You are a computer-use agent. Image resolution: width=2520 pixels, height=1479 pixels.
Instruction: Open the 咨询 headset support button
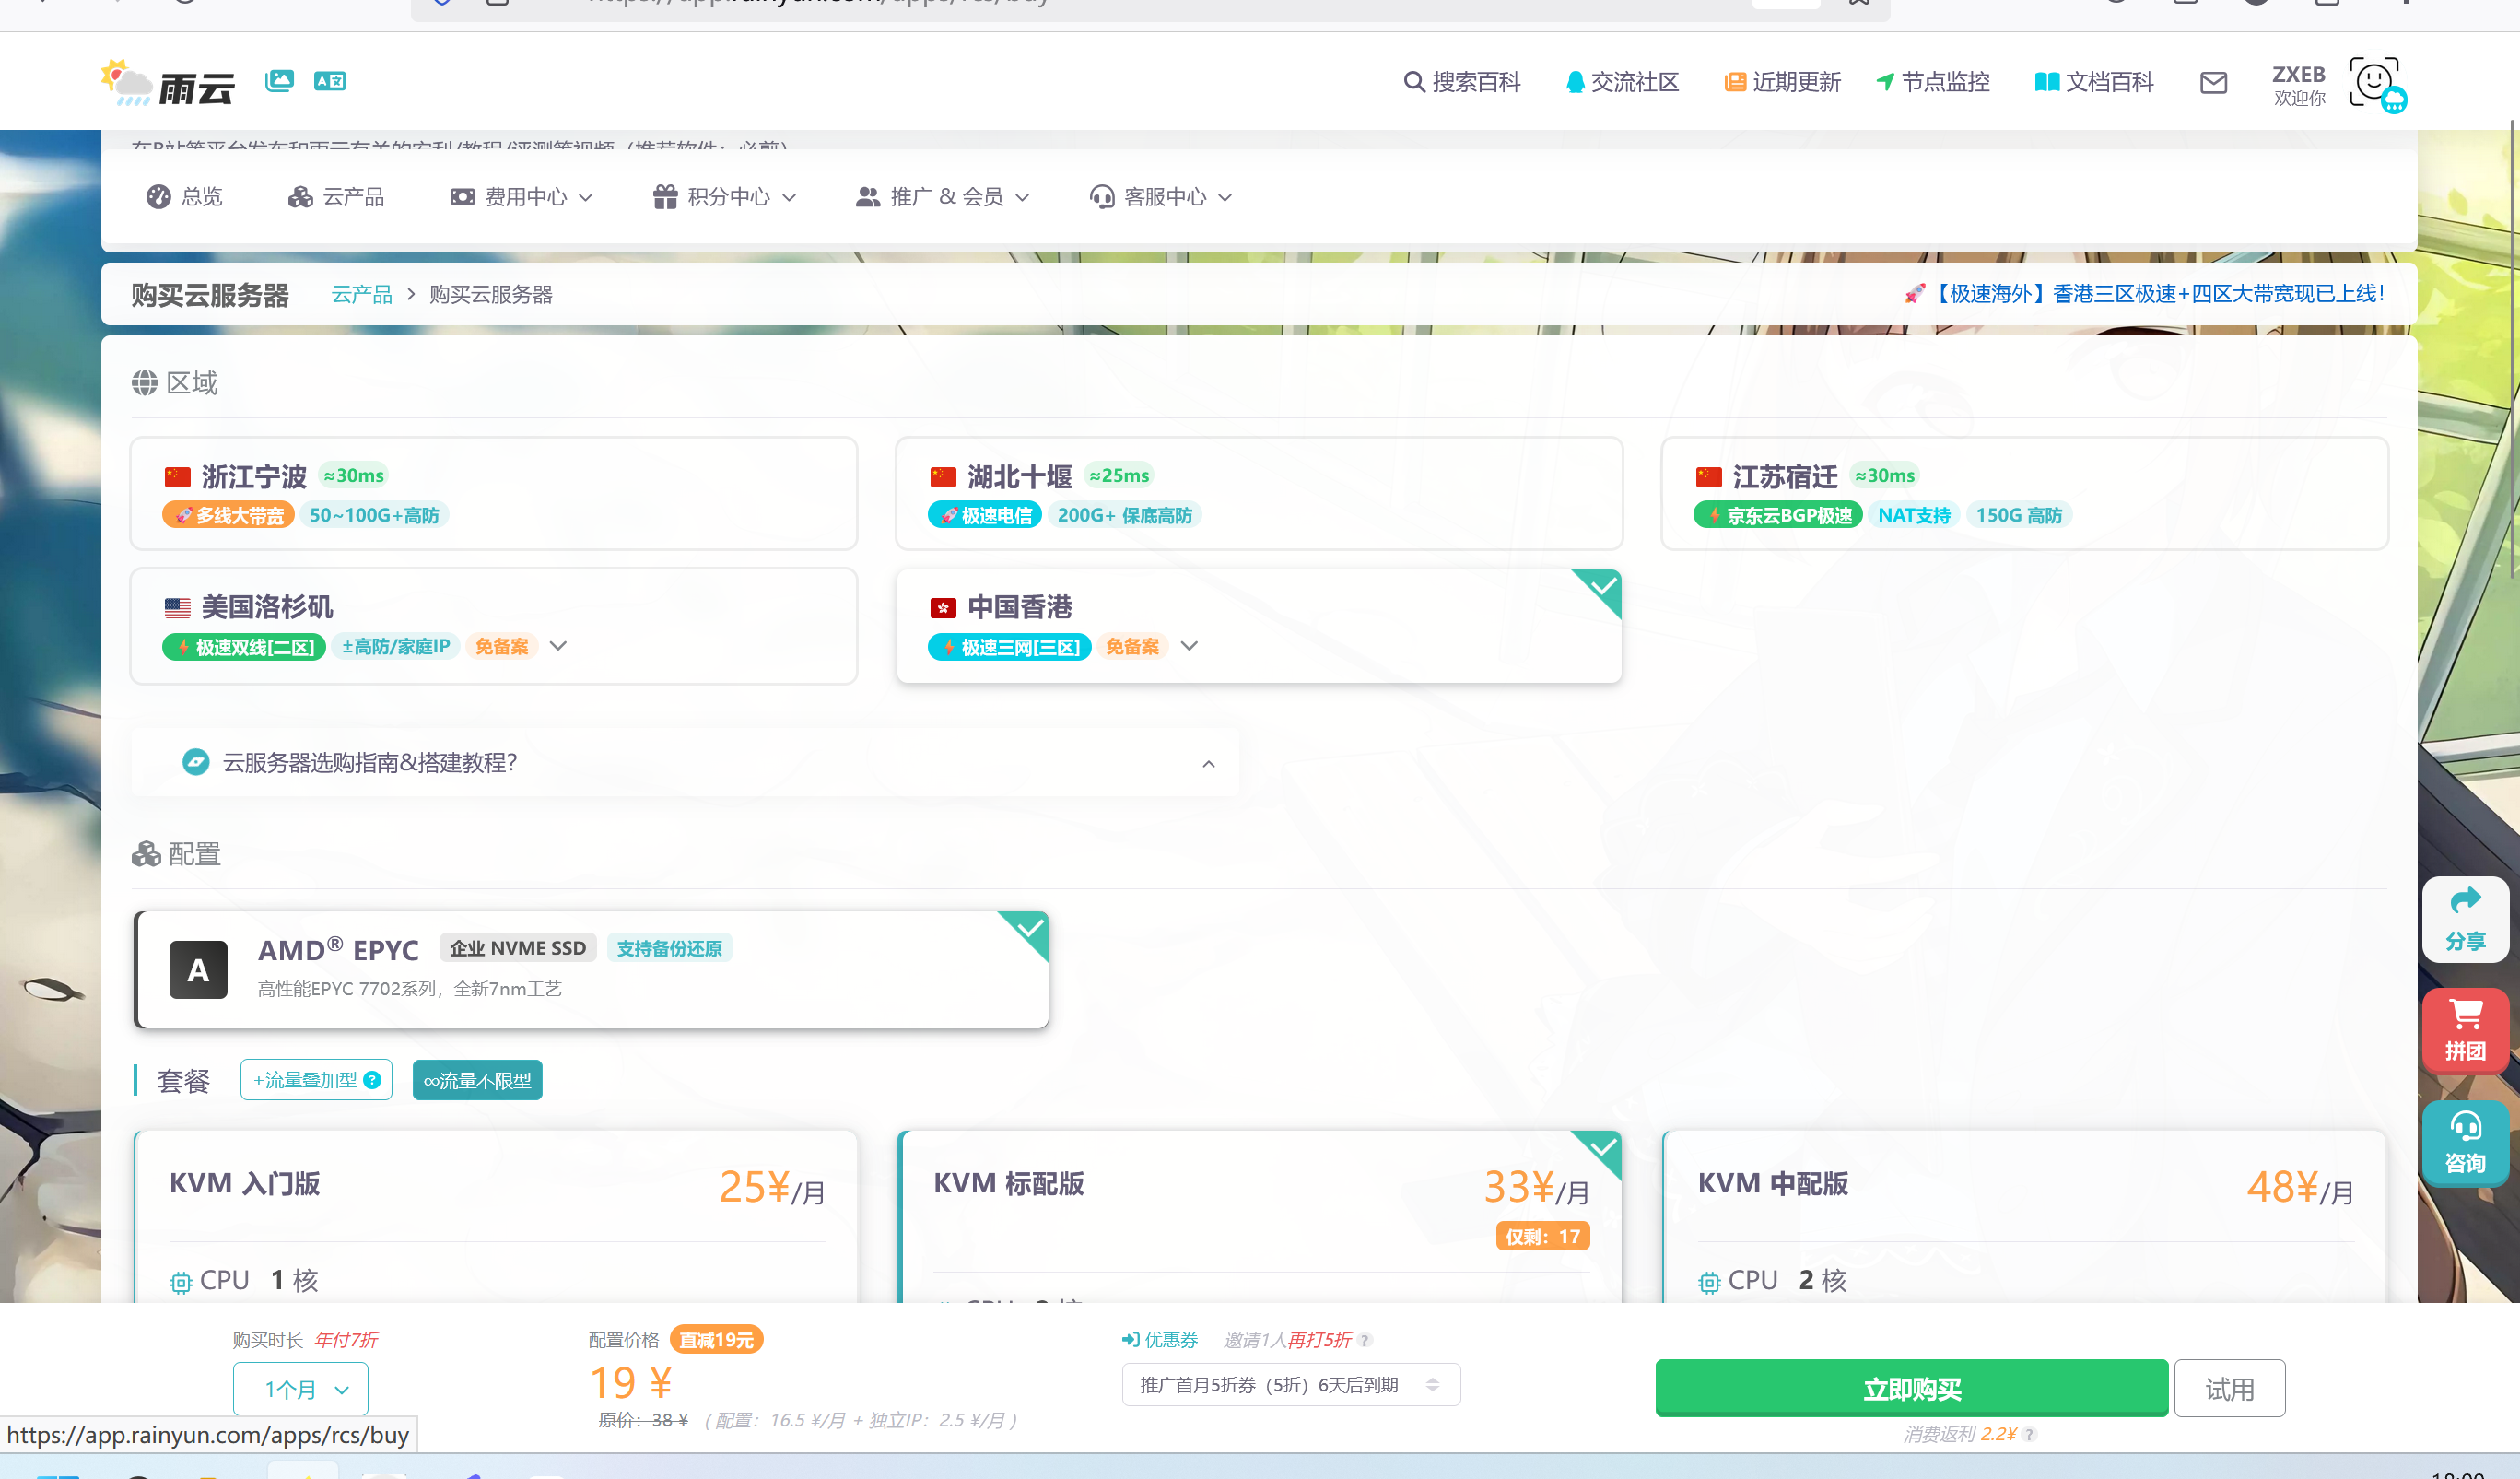2464,1141
